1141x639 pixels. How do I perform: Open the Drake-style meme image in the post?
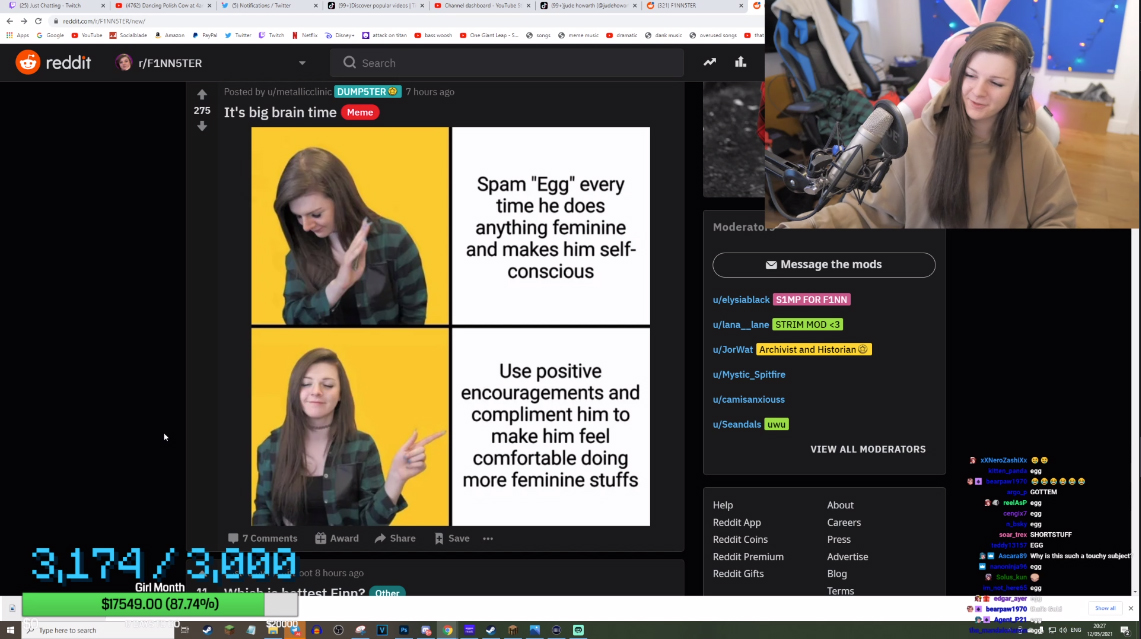(450, 327)
